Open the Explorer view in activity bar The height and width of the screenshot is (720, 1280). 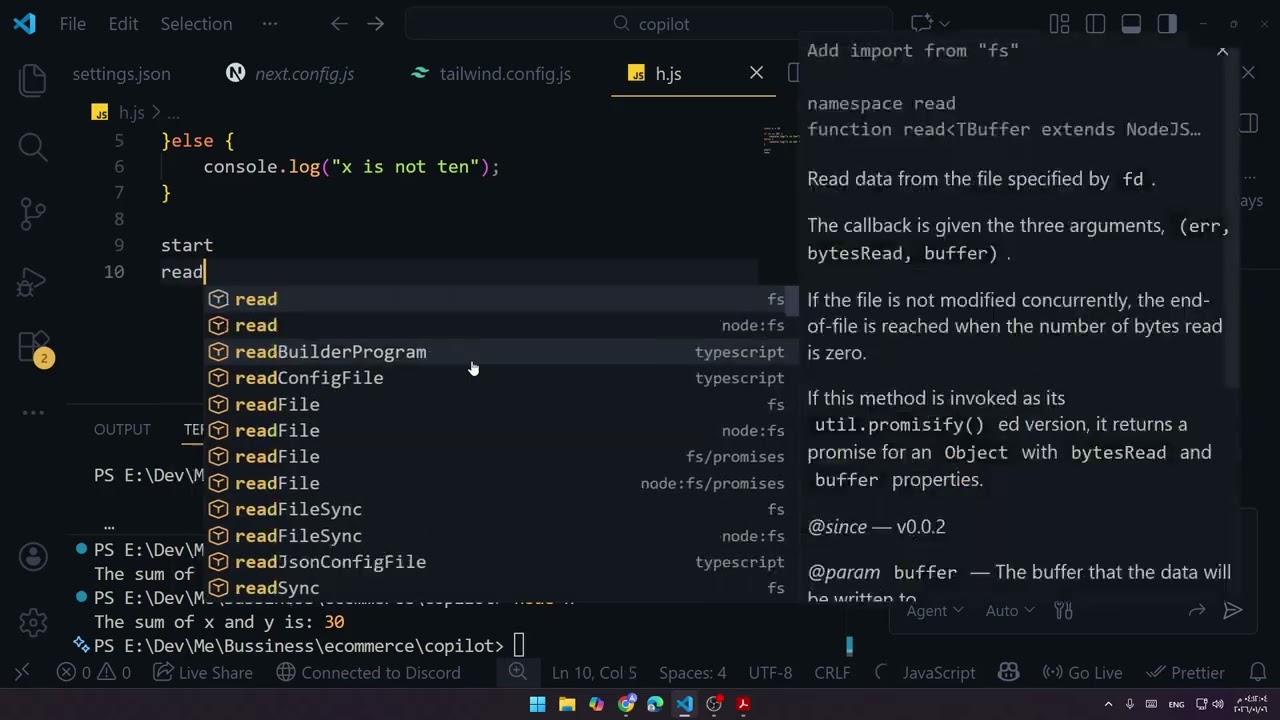pos(33,80)
